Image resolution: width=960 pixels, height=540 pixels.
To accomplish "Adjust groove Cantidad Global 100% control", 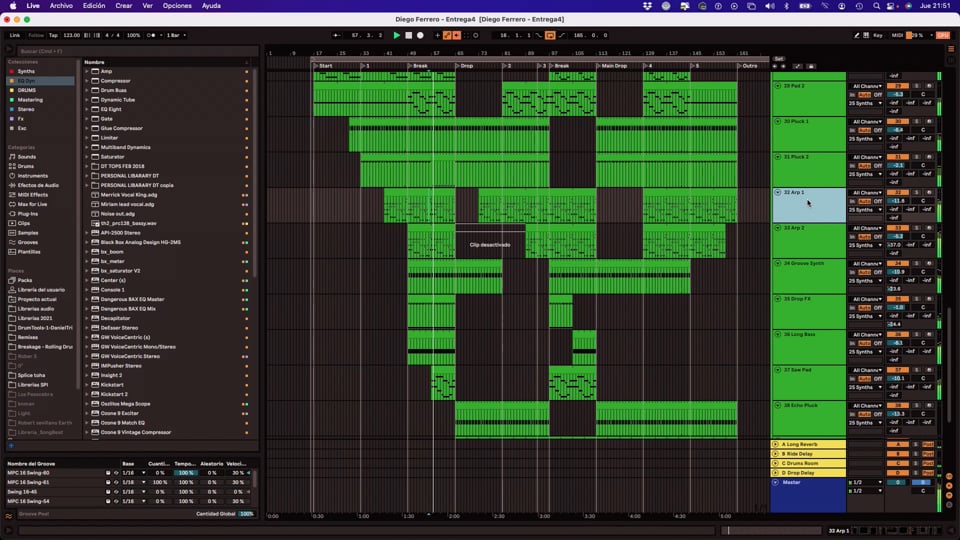I will coord(246,514).
